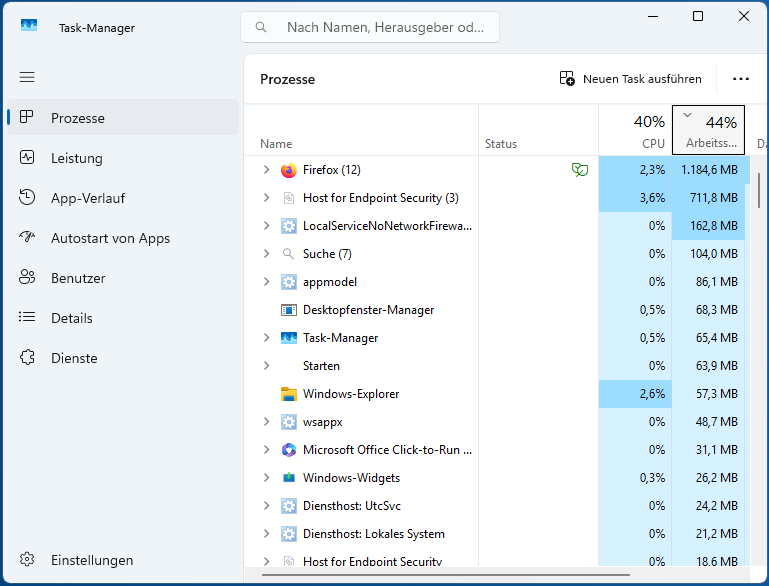Click the appmodel gear icon
This screenshot has height=586, width=769.
click(289, 282)
